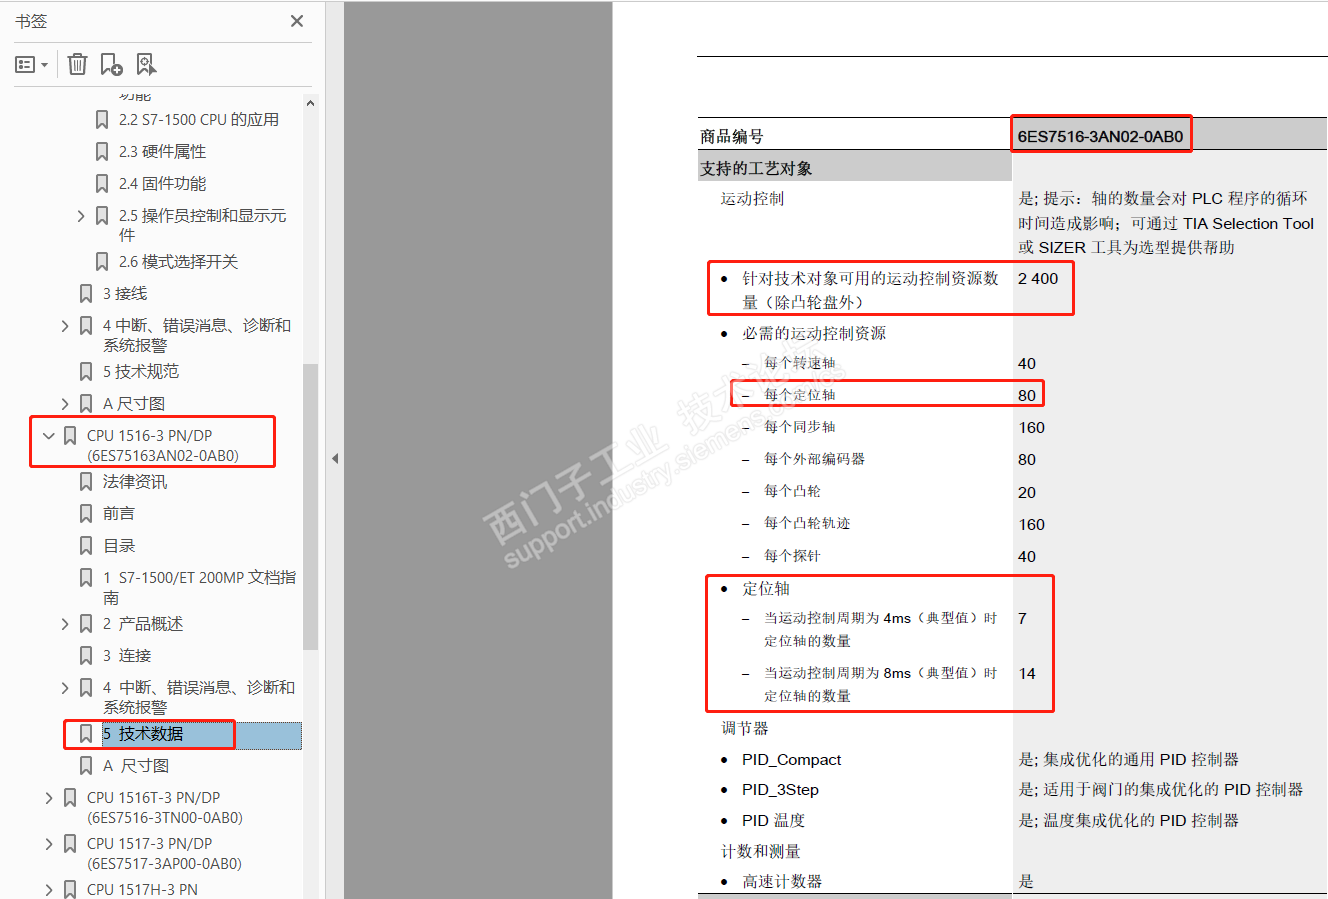The height and width of the screenshot is (899, 1328).
Task: Click the 调节器 section label
Action: click(x=745, y=728)
